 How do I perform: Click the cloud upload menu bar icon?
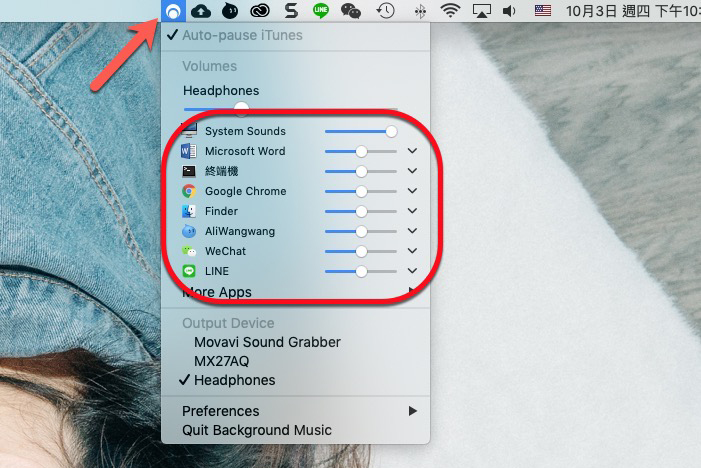click(x=201, y=11)
